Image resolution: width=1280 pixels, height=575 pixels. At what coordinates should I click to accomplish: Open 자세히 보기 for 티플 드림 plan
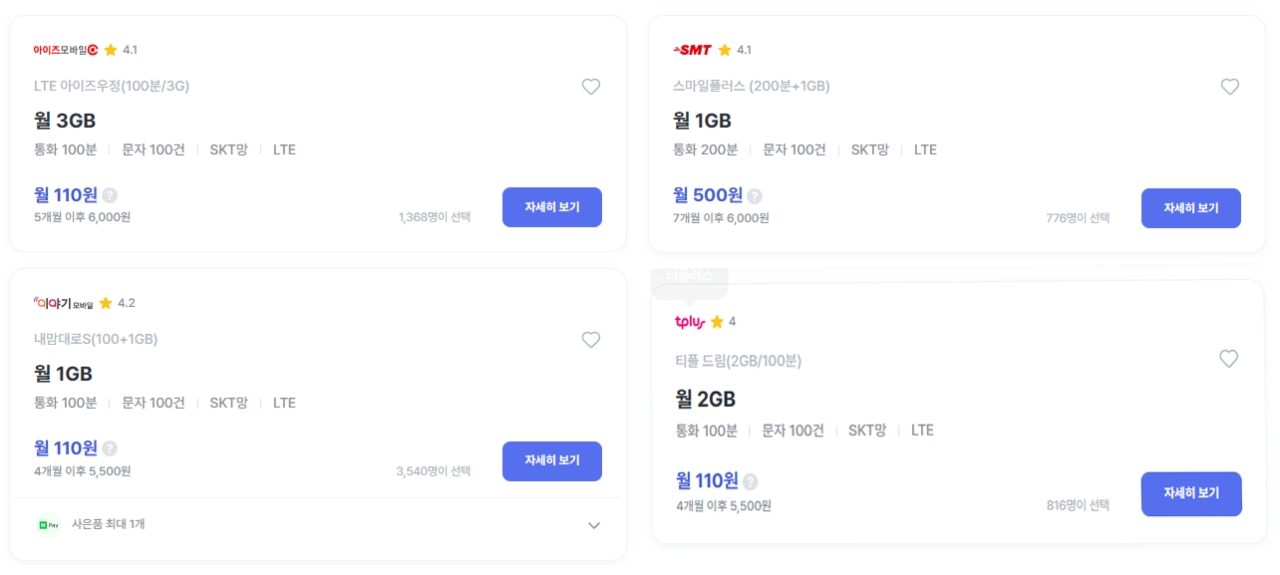[1191, 494]
